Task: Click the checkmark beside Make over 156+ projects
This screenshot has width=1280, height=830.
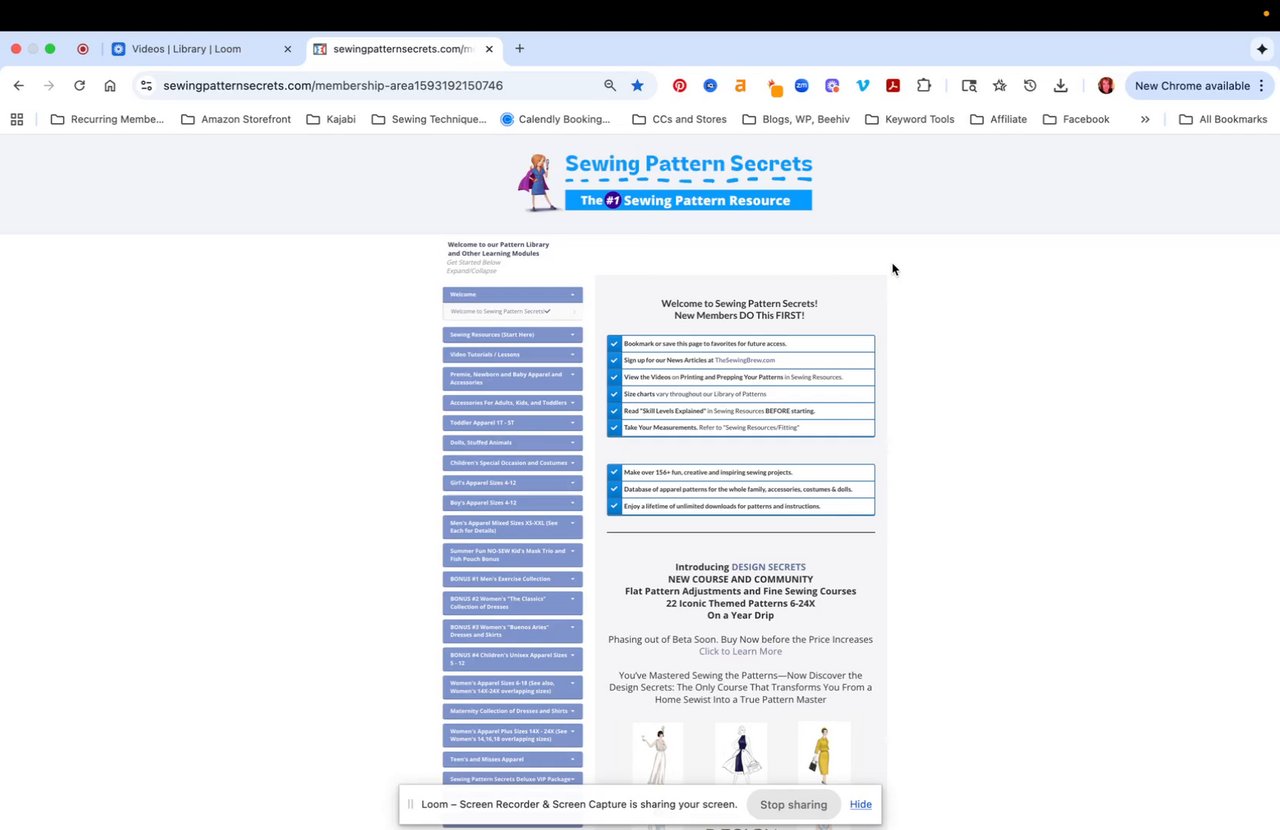Action: (614, 472)
